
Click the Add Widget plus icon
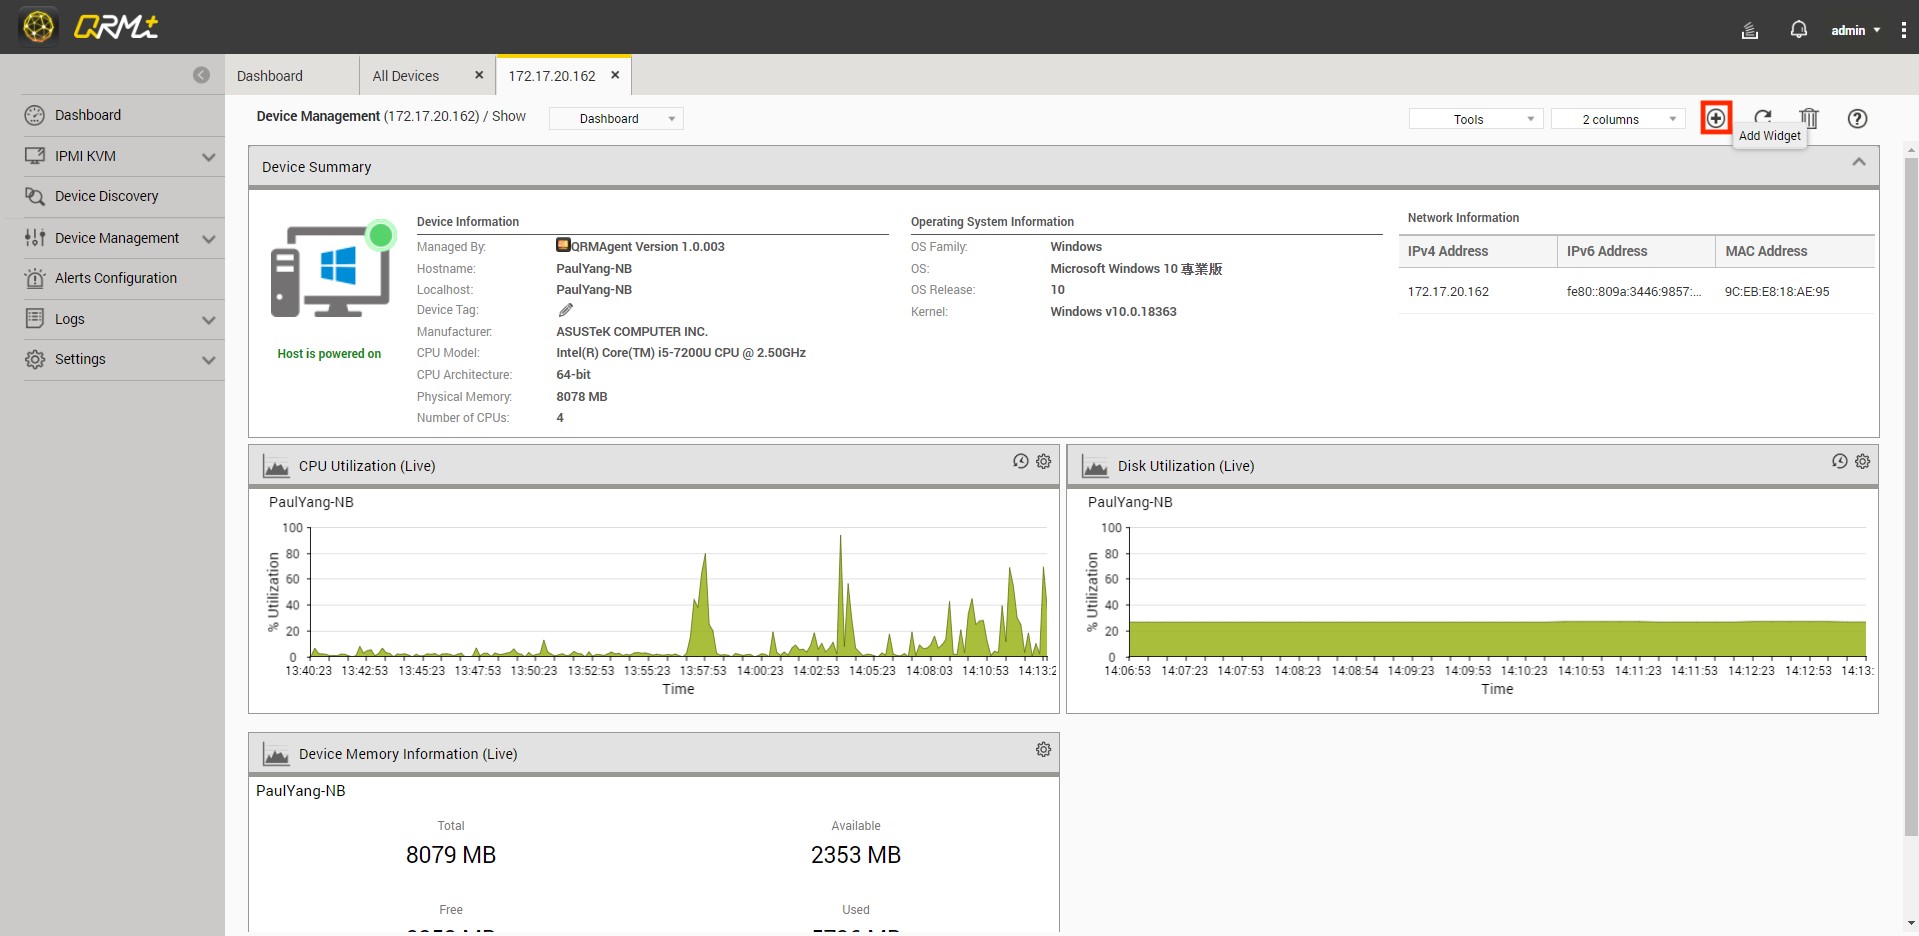pos(1716,118)
